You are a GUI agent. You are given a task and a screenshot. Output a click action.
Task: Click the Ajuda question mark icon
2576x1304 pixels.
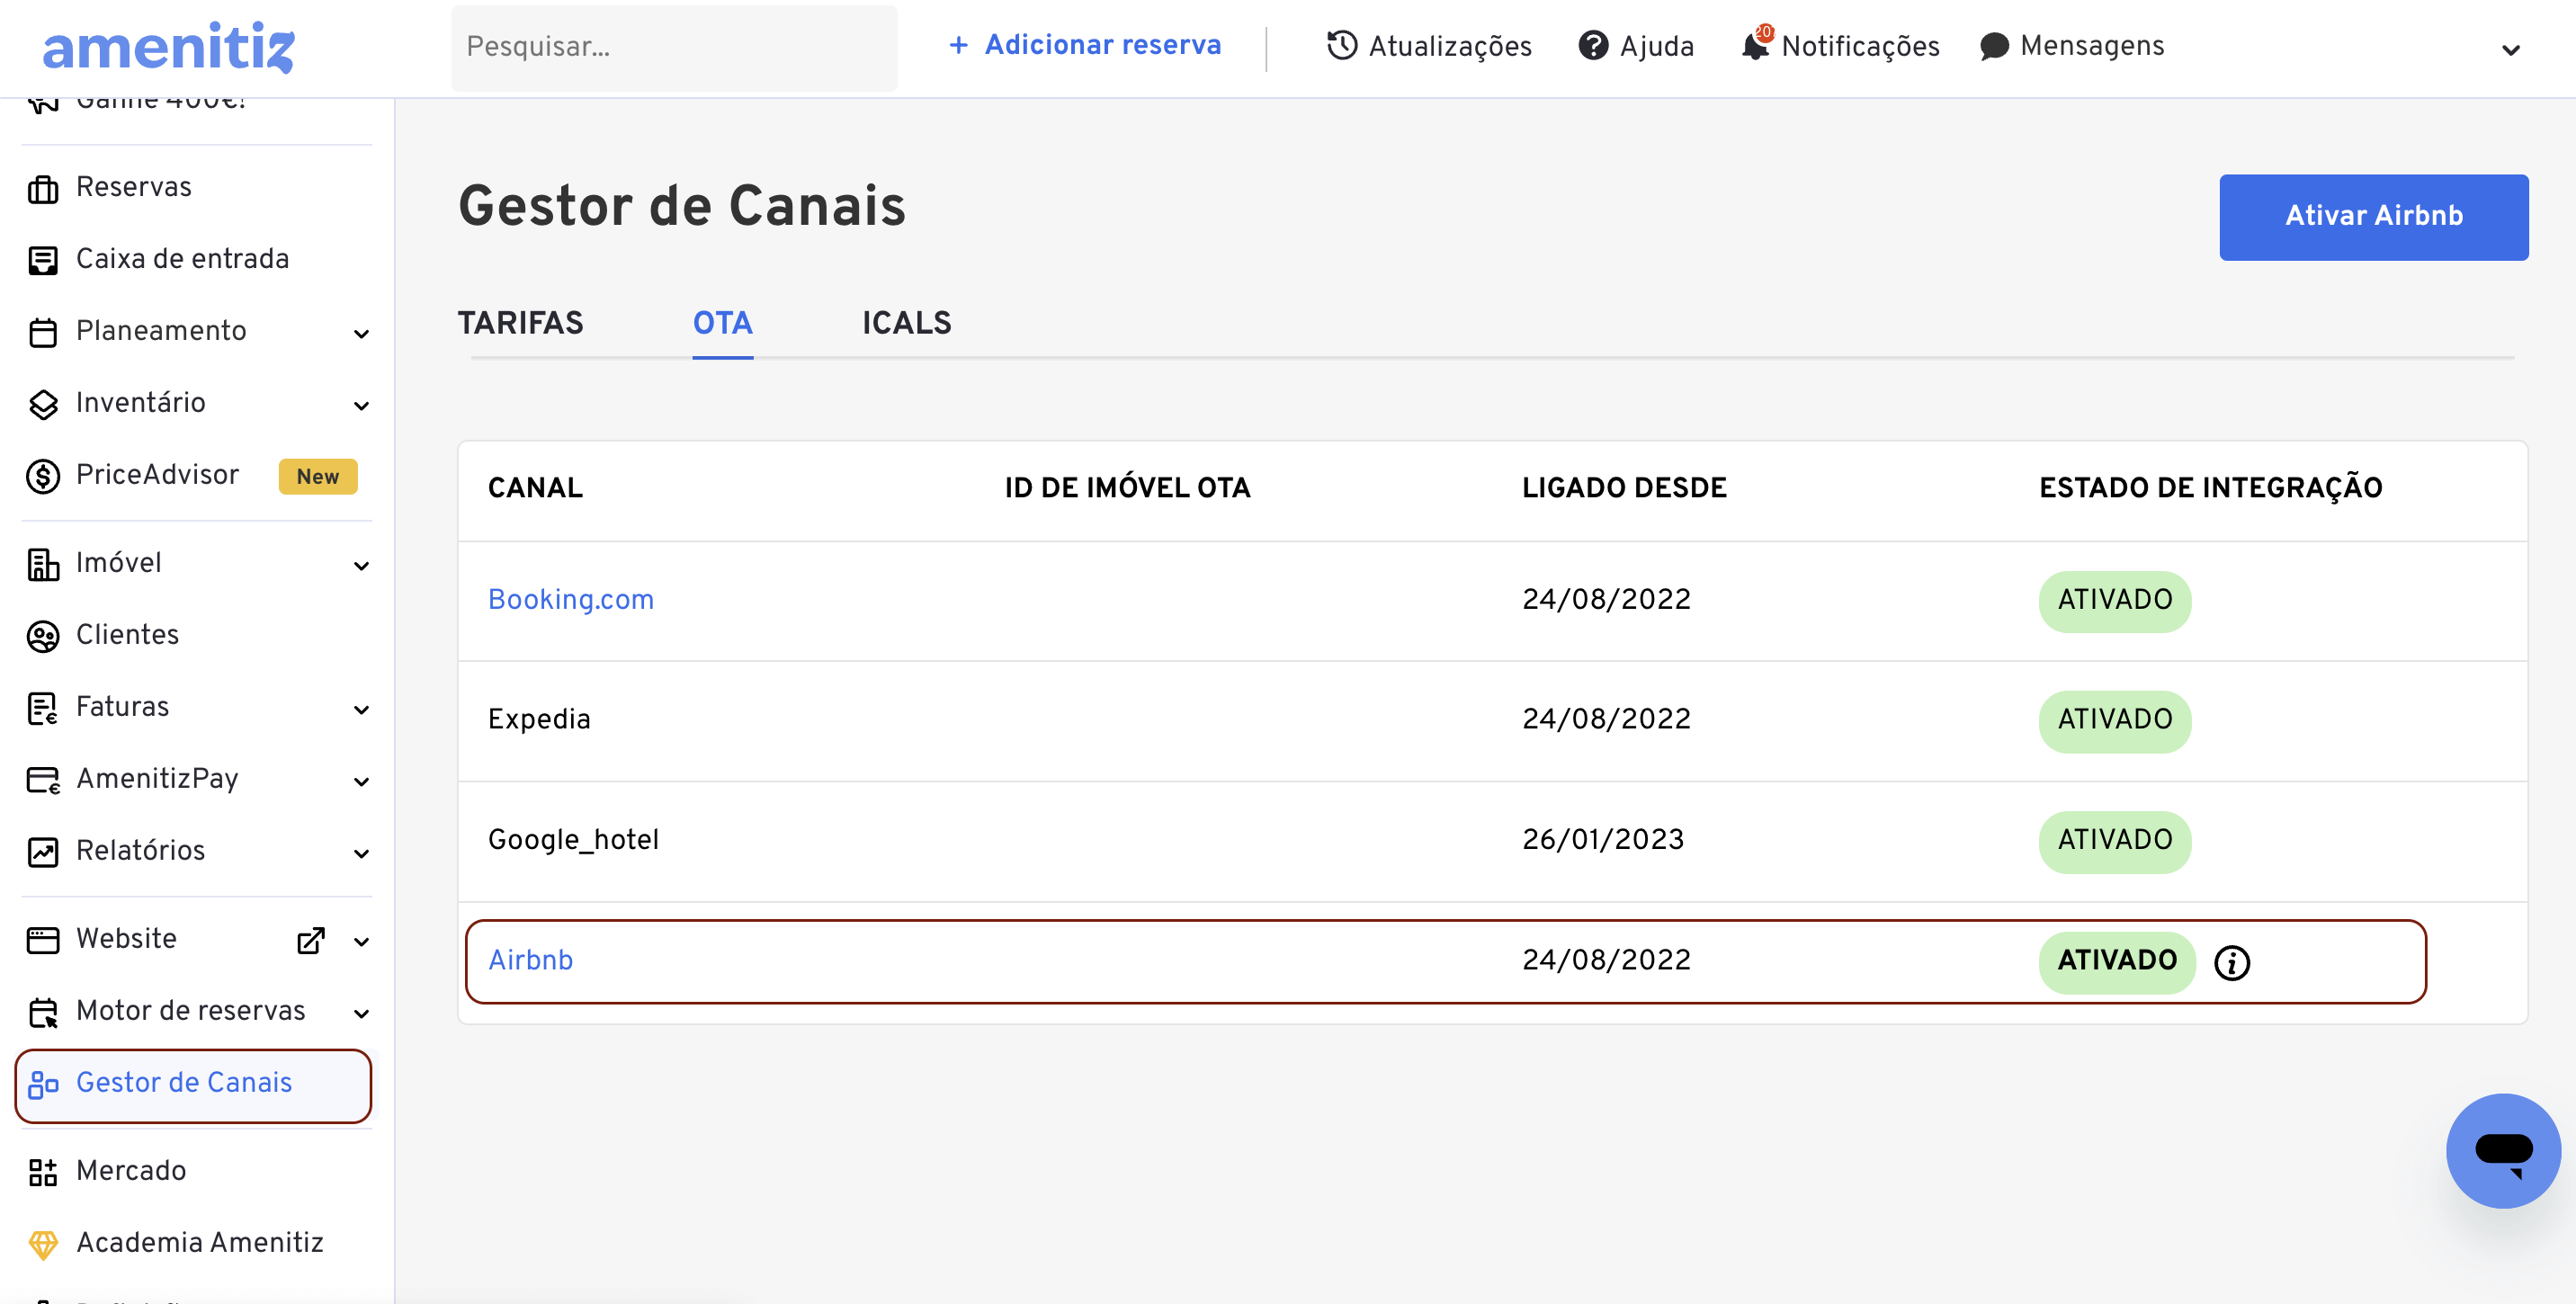coord(1592,46)
